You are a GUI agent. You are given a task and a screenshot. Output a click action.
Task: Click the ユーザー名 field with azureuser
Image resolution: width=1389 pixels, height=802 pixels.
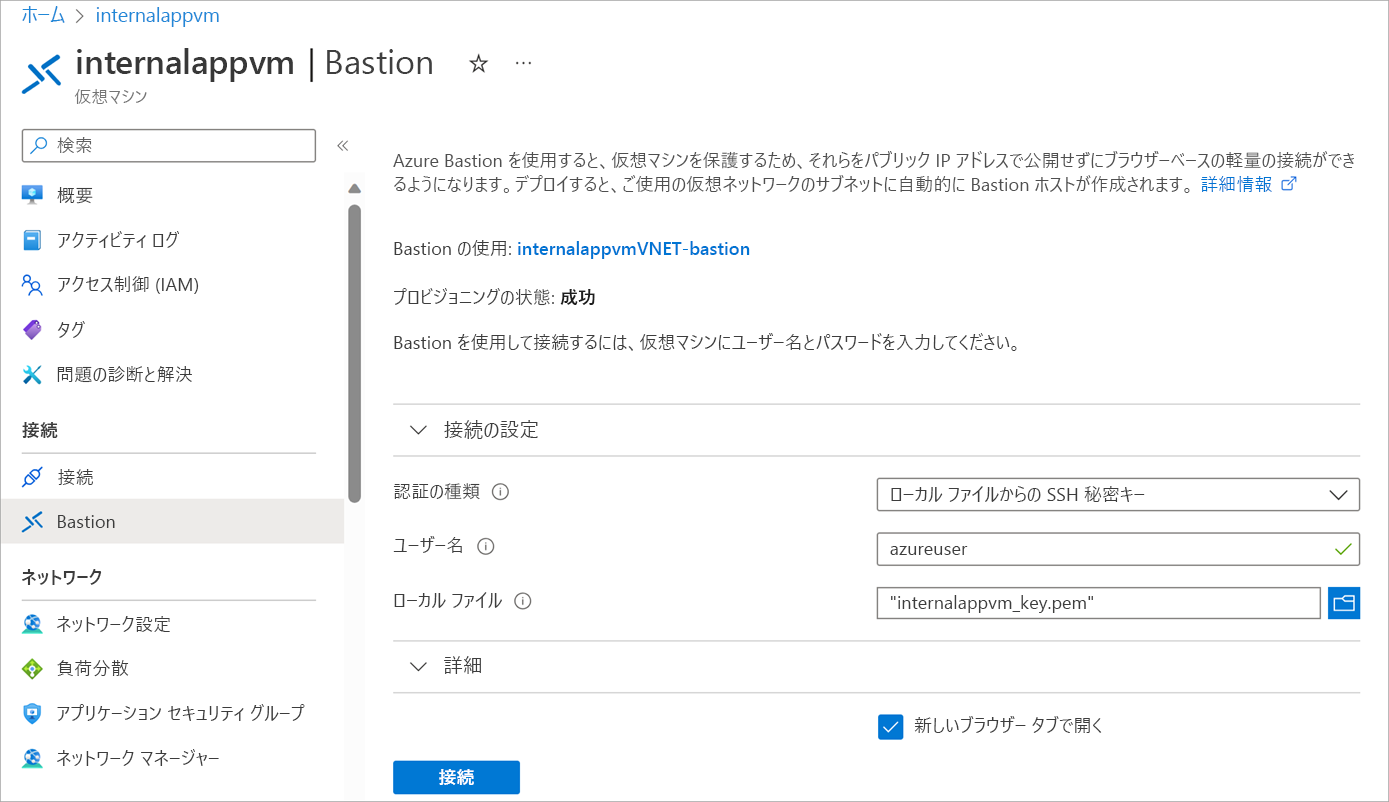point(1118,549)
